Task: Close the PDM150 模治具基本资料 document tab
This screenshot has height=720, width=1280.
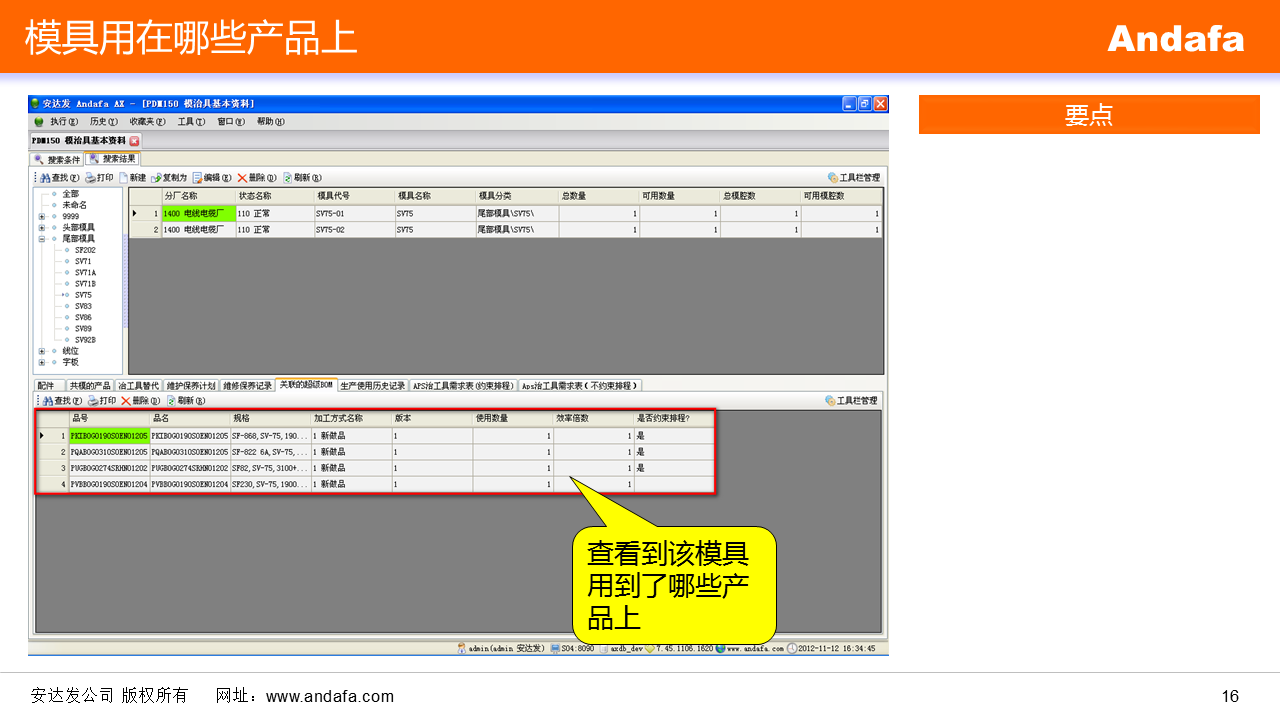Action: [x=135, y=141]
